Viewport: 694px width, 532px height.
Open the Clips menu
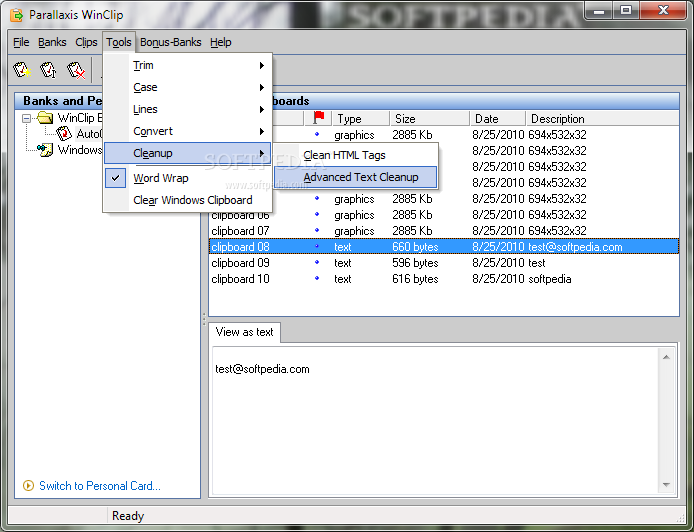coord(86,42)
